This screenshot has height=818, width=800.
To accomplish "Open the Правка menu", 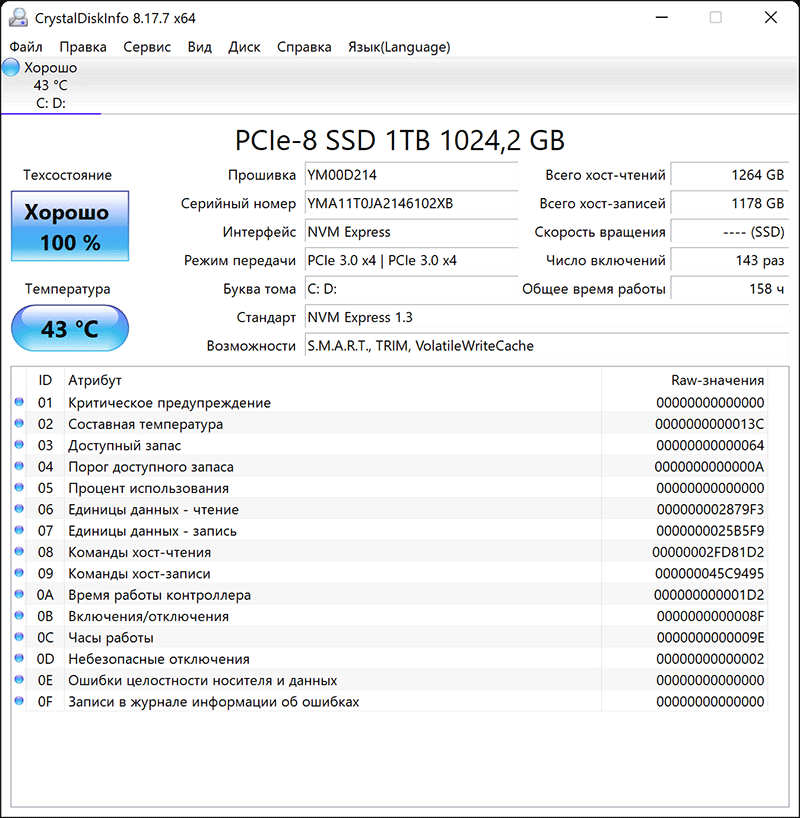I will [82, 47].
